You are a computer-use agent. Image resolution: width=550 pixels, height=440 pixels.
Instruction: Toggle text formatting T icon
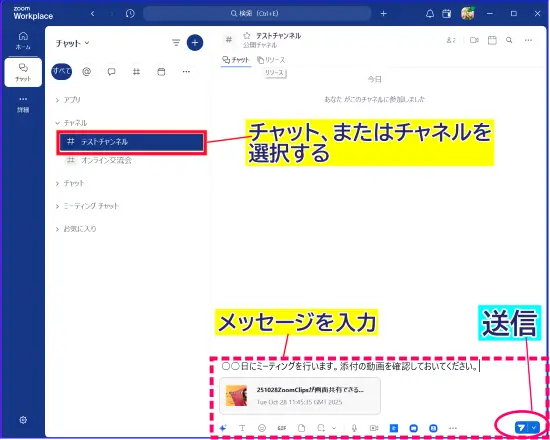point(242,428)
